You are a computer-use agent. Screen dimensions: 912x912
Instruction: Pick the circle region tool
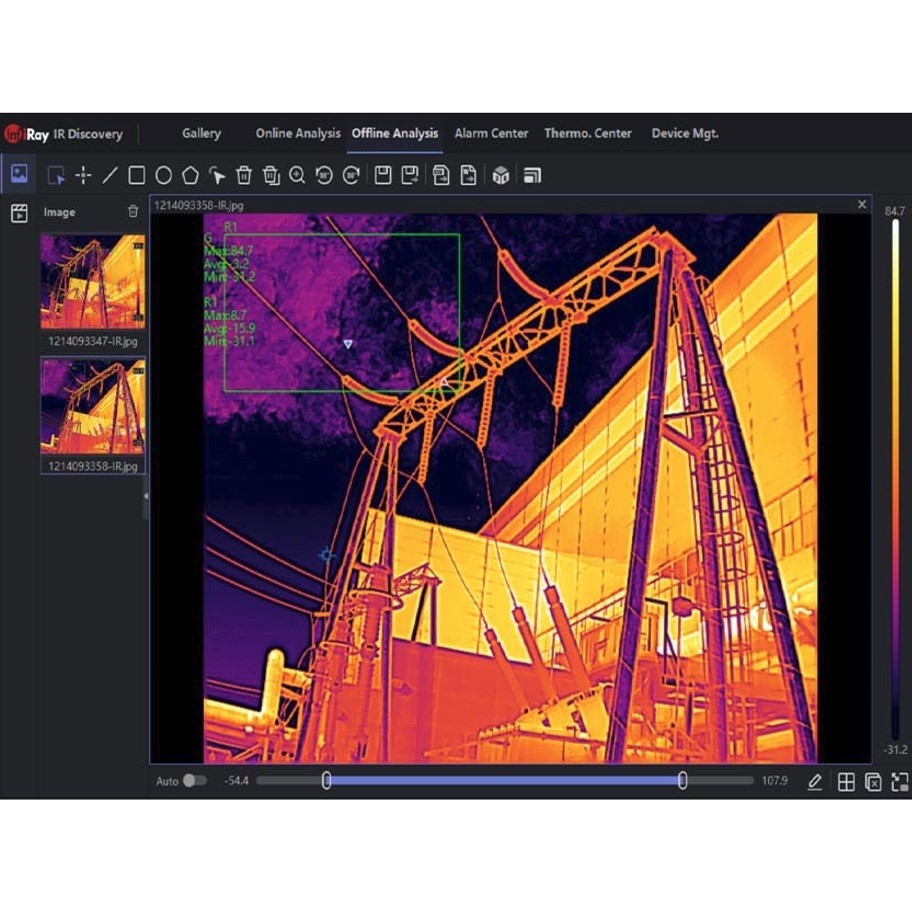tap(164, 176)
